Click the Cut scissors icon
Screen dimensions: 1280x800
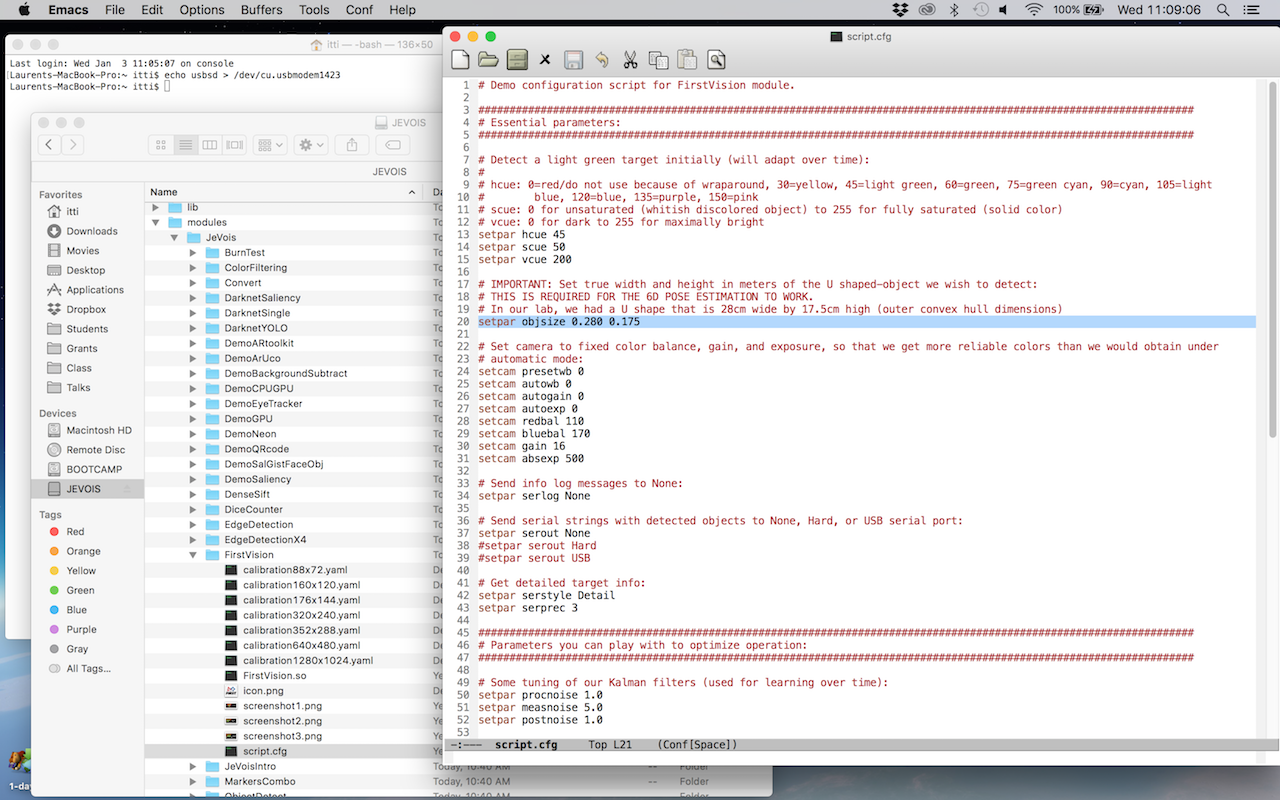[630, 60]
